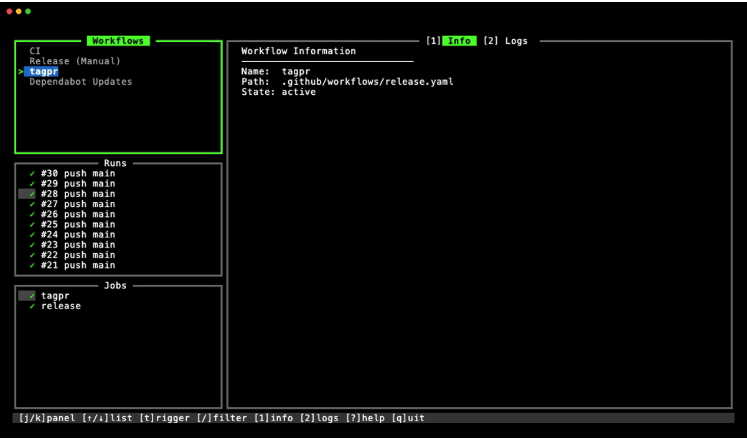Click the success checkmark of run #25
747x439 pixels.
(x=32, y=225)
